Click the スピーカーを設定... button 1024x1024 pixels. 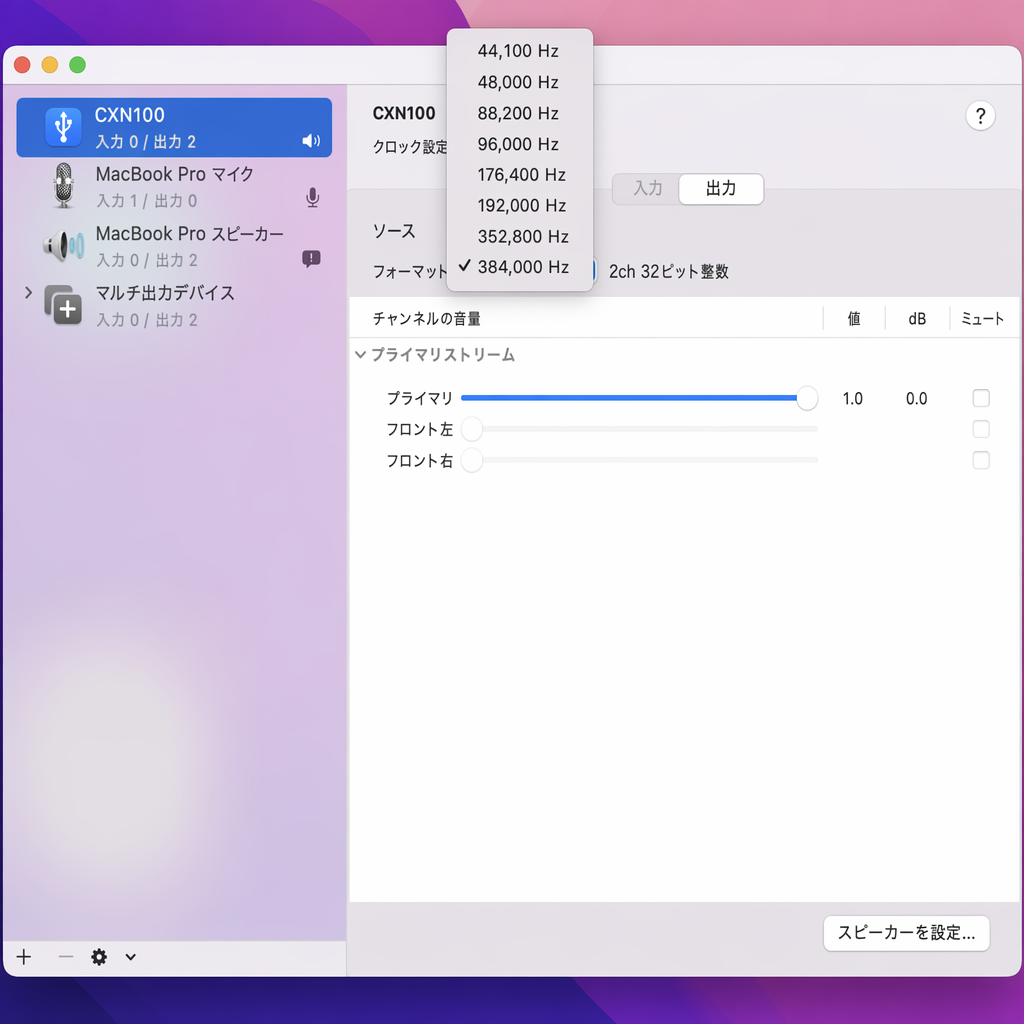[x=906, y=933]
